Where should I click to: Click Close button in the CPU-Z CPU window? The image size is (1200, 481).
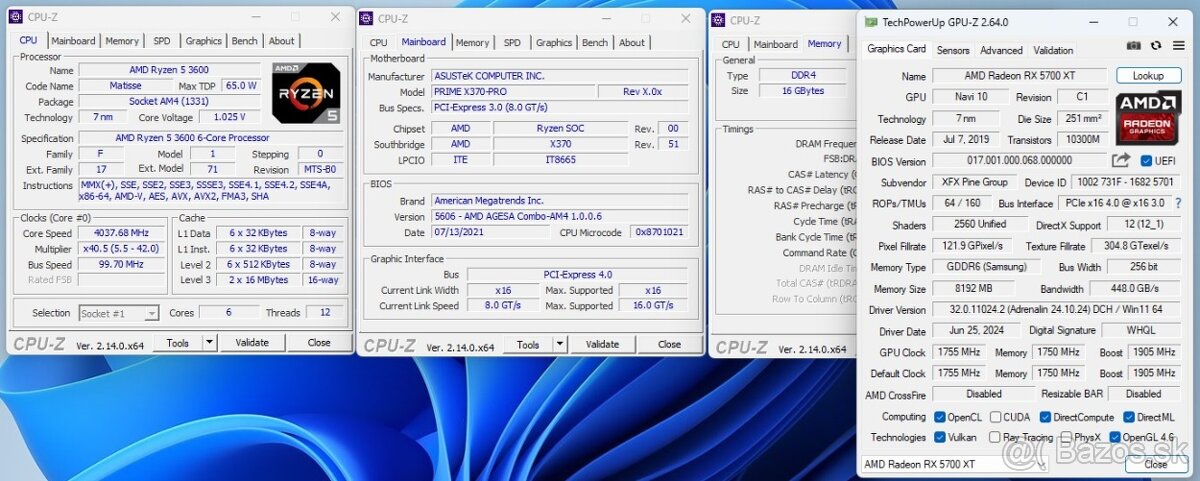(x=319, y=342)
